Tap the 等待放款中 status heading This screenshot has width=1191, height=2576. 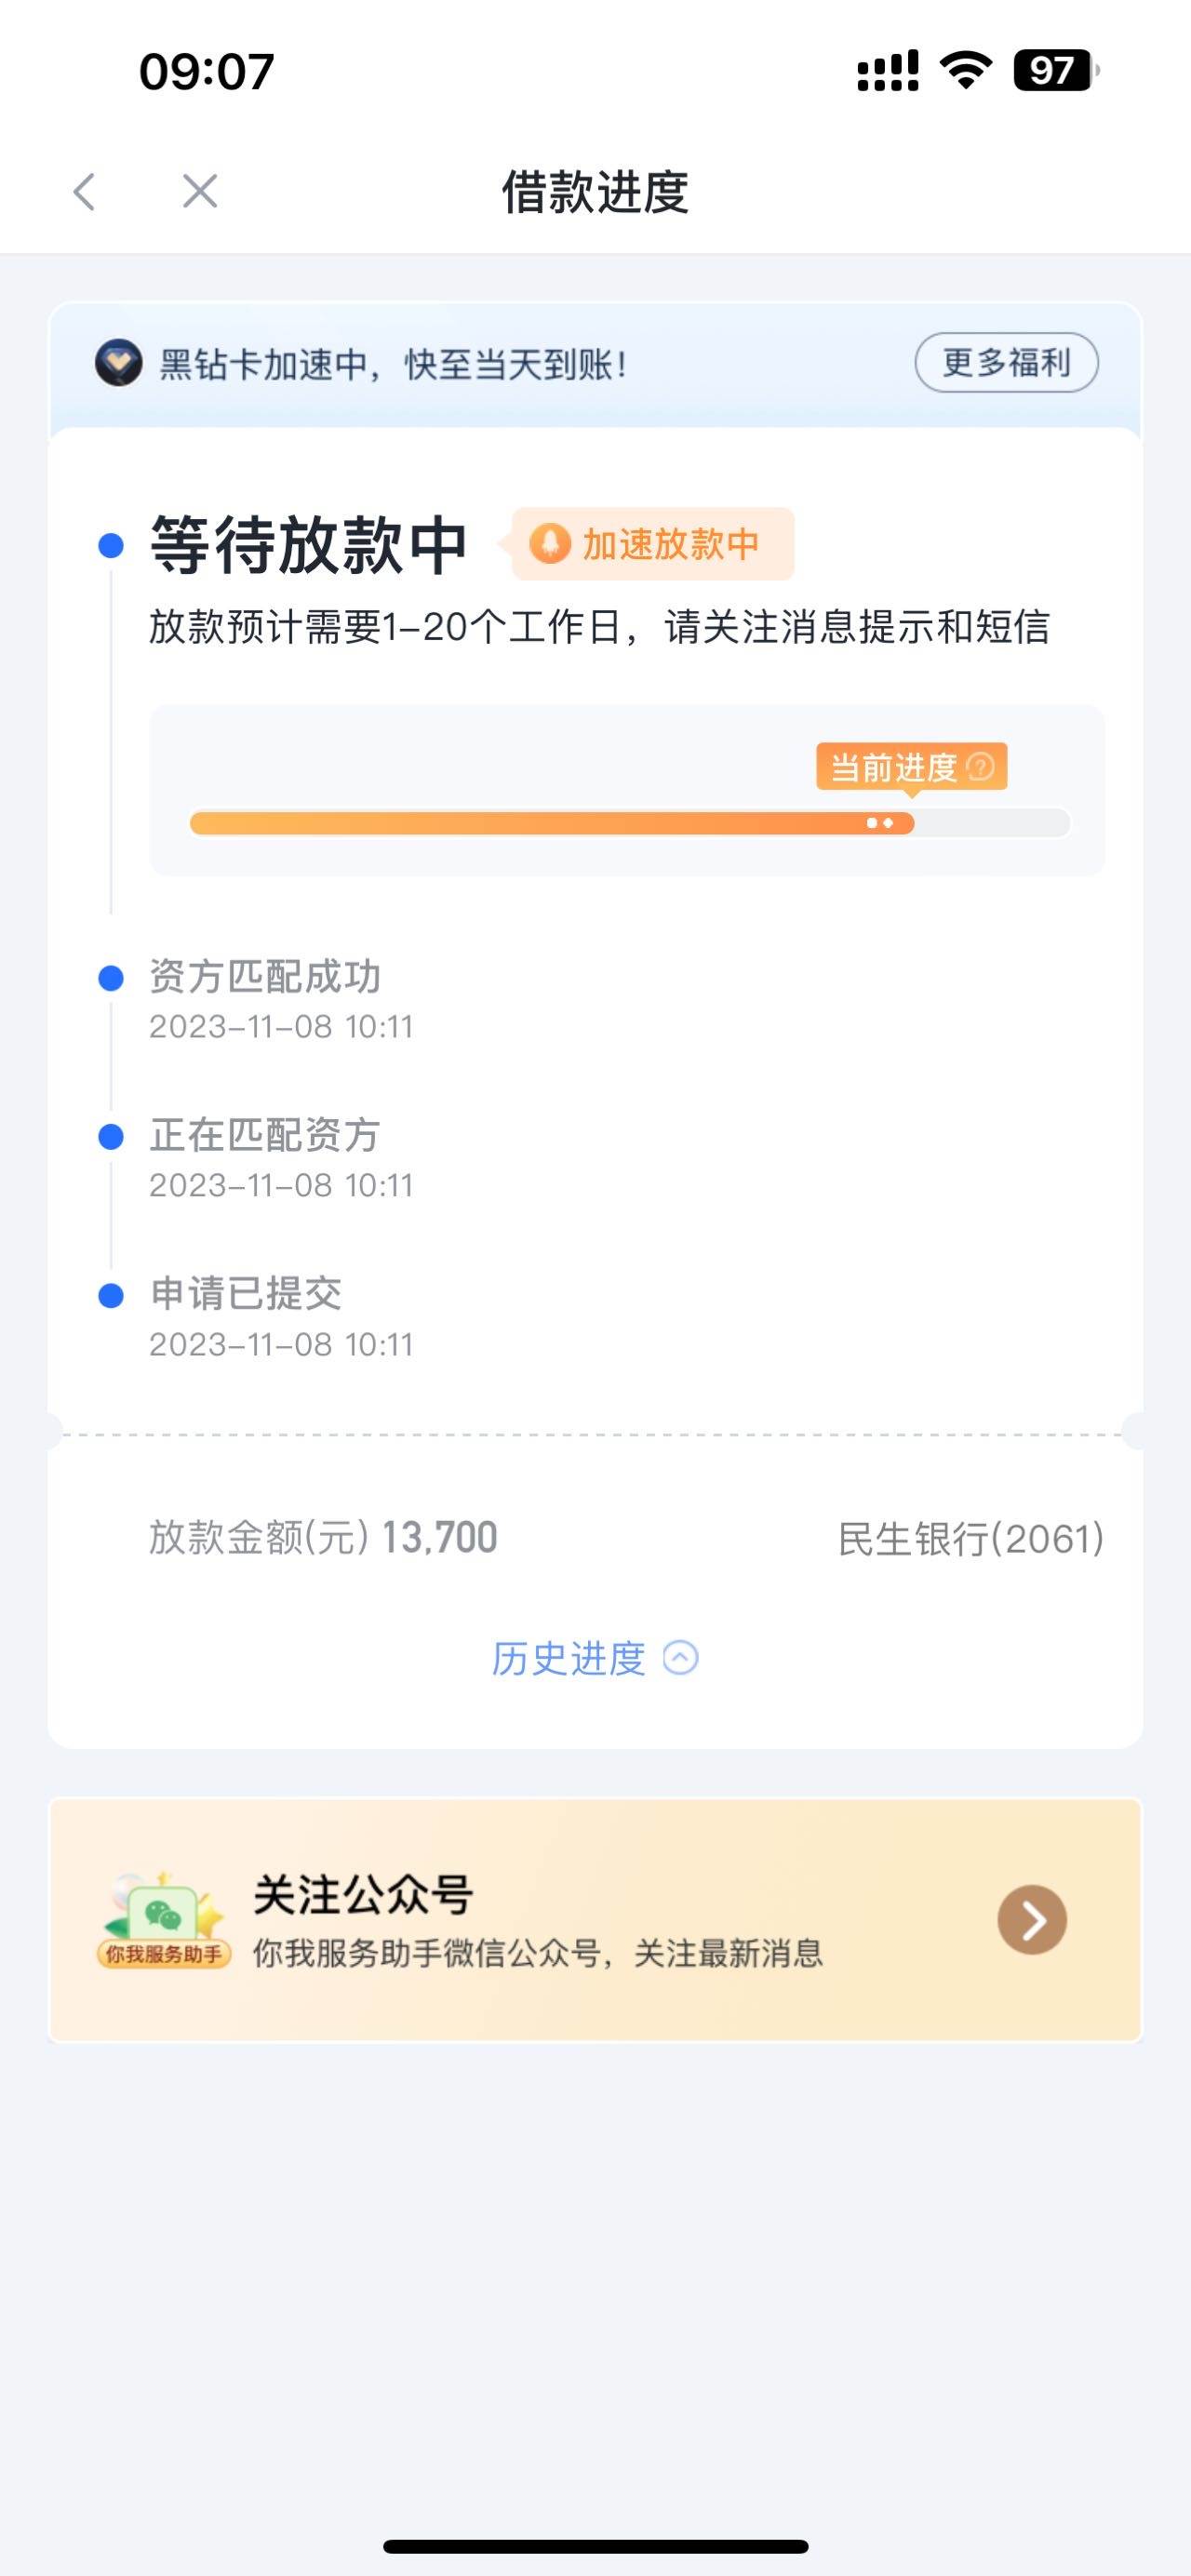309,545
